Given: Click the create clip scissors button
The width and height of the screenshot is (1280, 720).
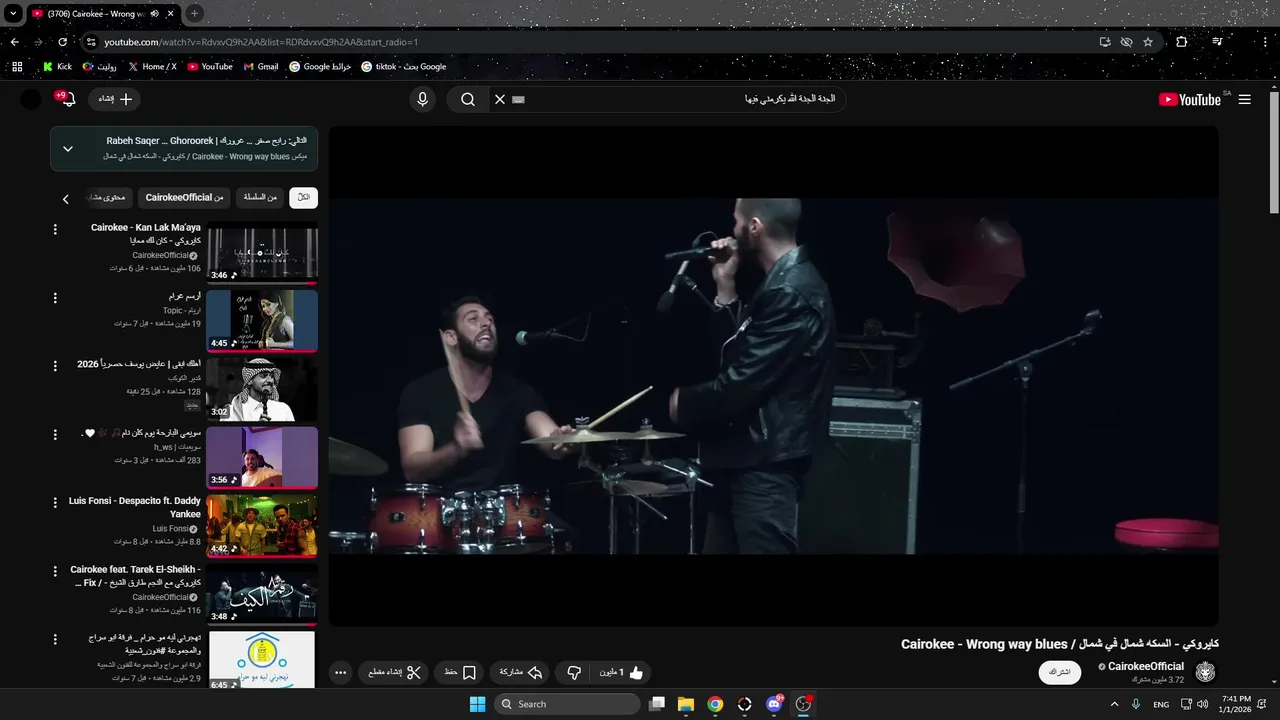Looking at the screenshot, I should (x=394, y=673).
